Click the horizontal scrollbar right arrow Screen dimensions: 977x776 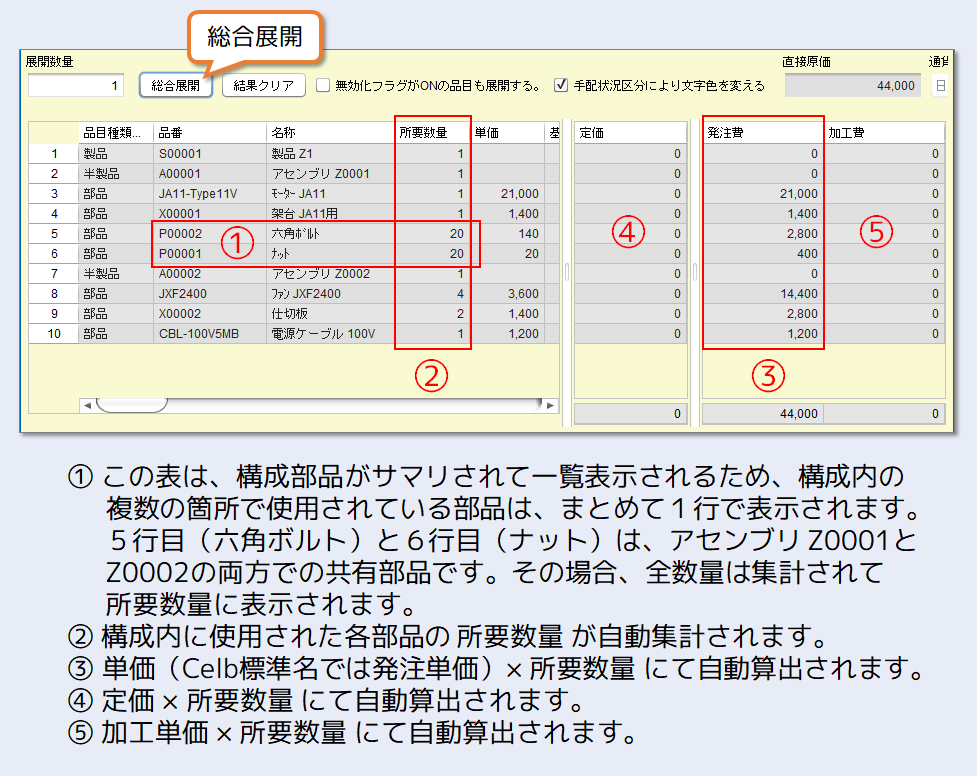(x=549, y=405)
